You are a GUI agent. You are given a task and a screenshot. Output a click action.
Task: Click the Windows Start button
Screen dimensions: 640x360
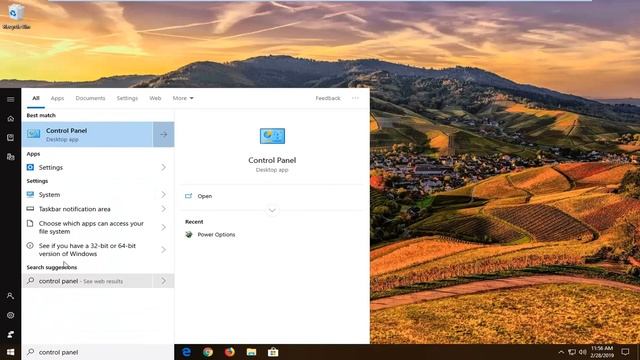[x=11, y=352]
